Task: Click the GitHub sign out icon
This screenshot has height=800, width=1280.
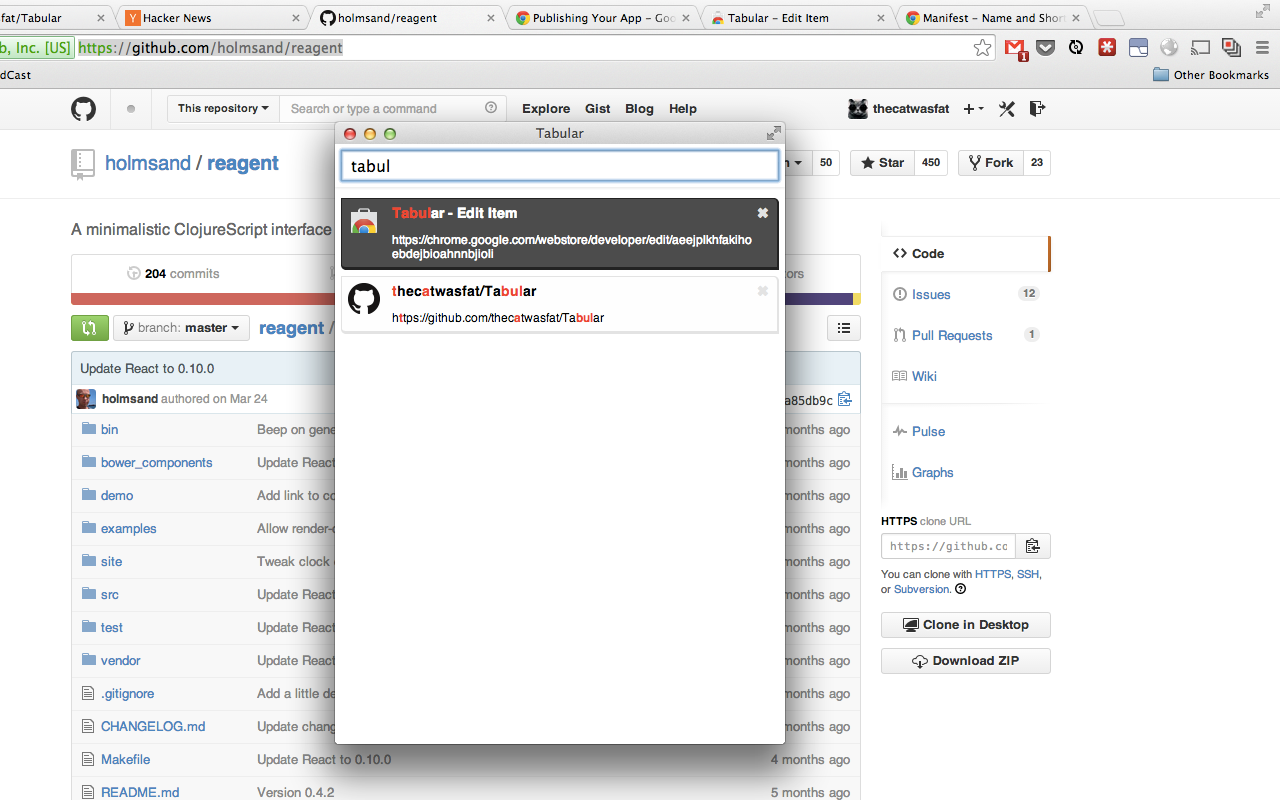Action: tap(1037, 109)
